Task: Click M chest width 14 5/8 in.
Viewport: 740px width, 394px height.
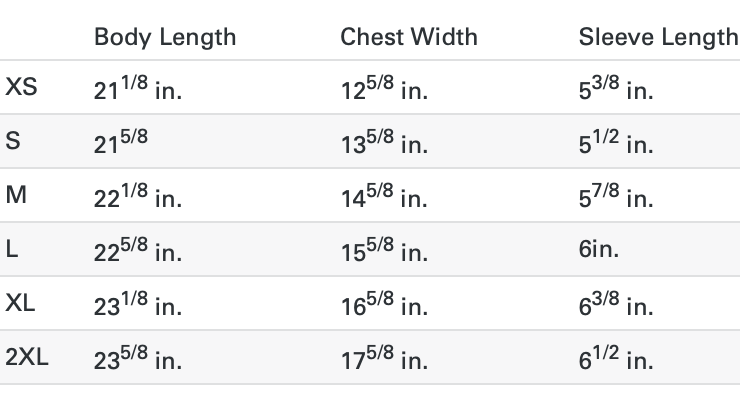Action: [x=384, y=195]
